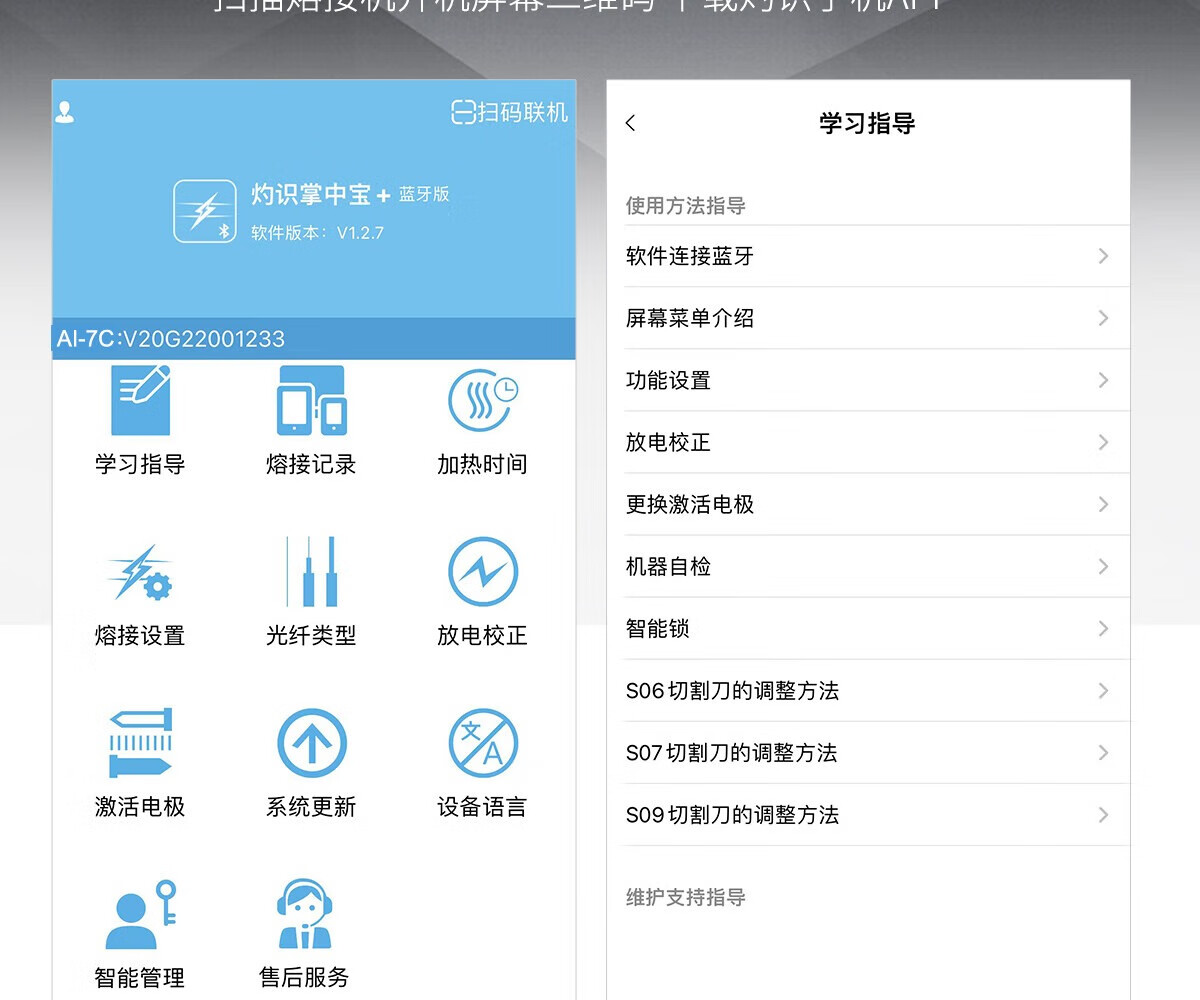Expand chevron on 功能设置 row
Screen dimensions: 1200x1000
1103,380
